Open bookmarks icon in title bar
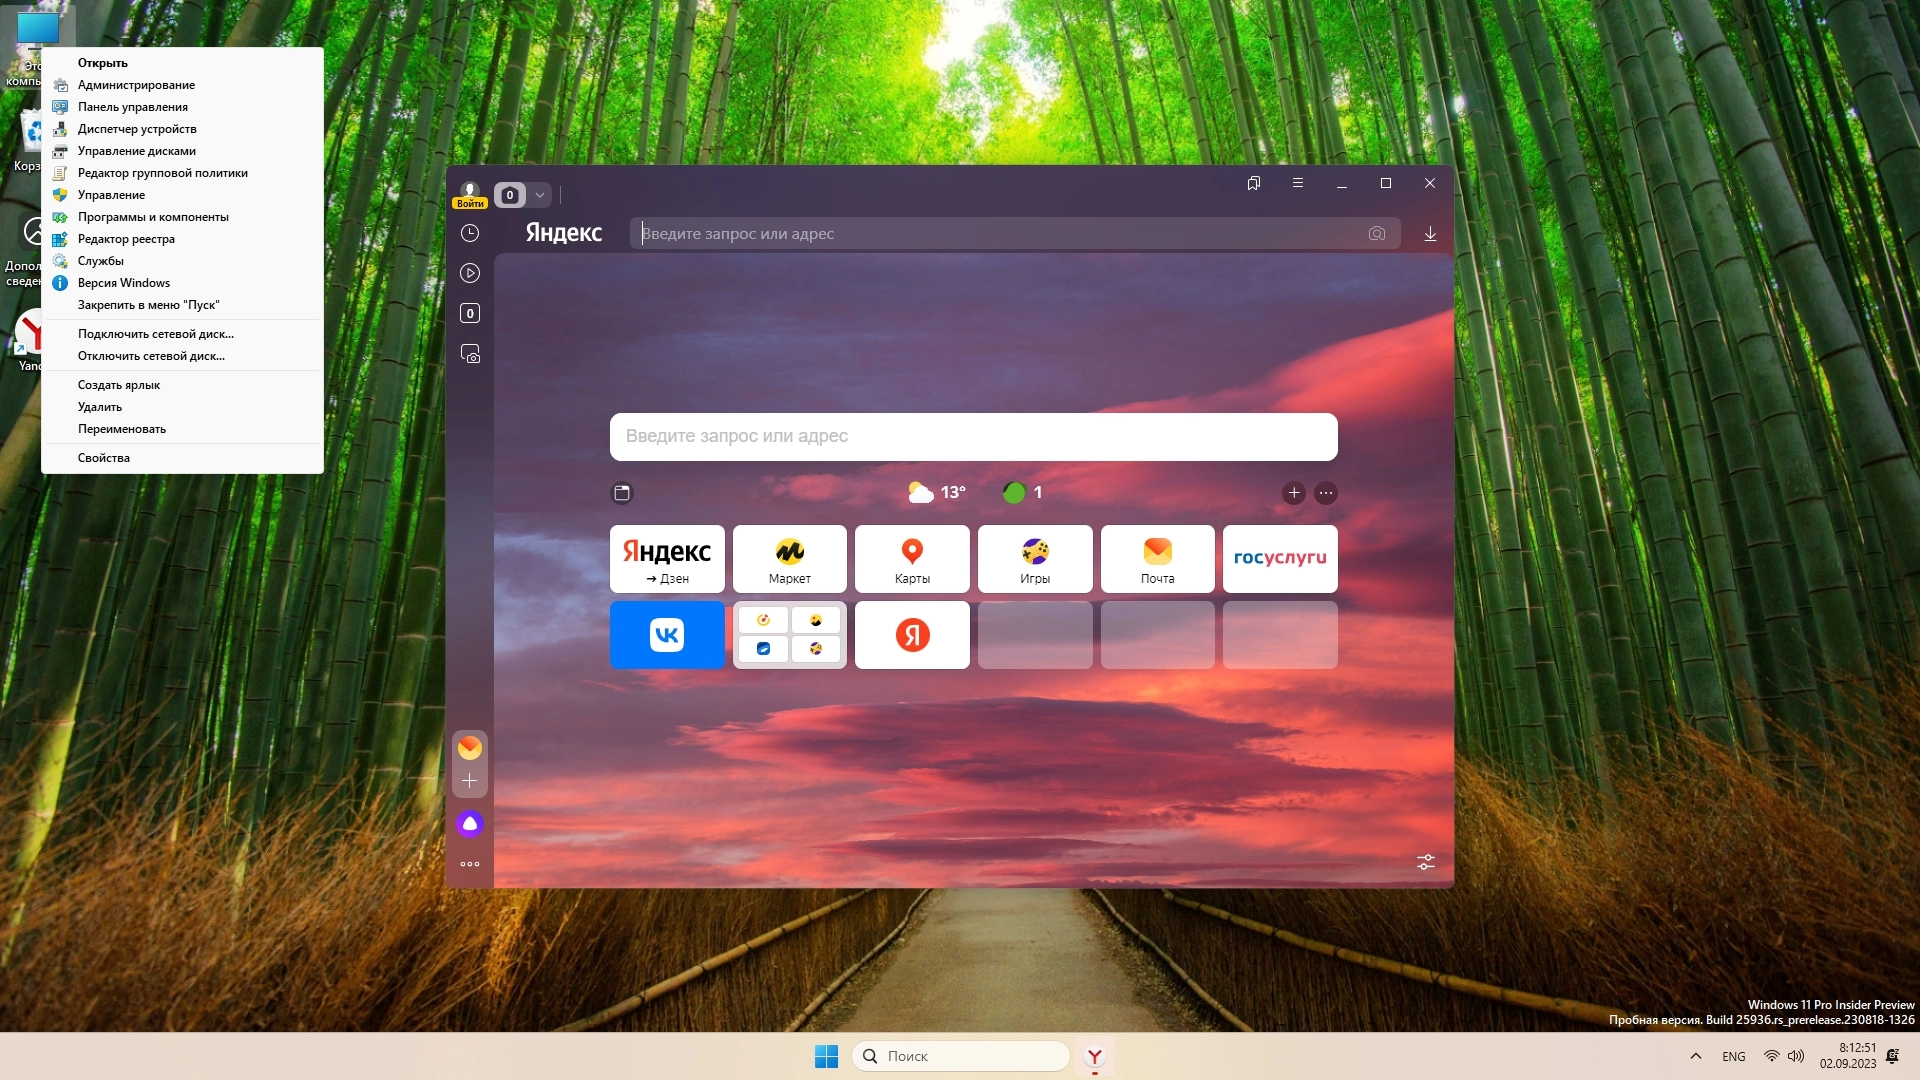This screenshot has height=1080, width=1920. point(1254,183)
